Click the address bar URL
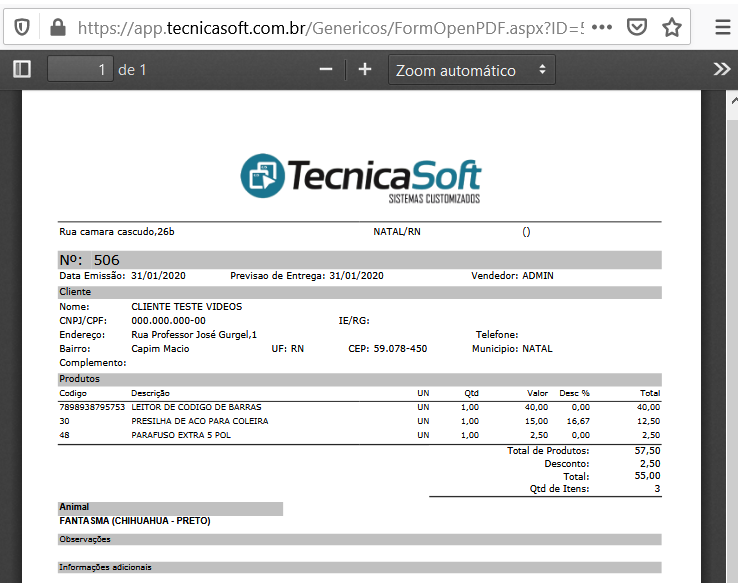Screen dimensions: 738x583 330,28
